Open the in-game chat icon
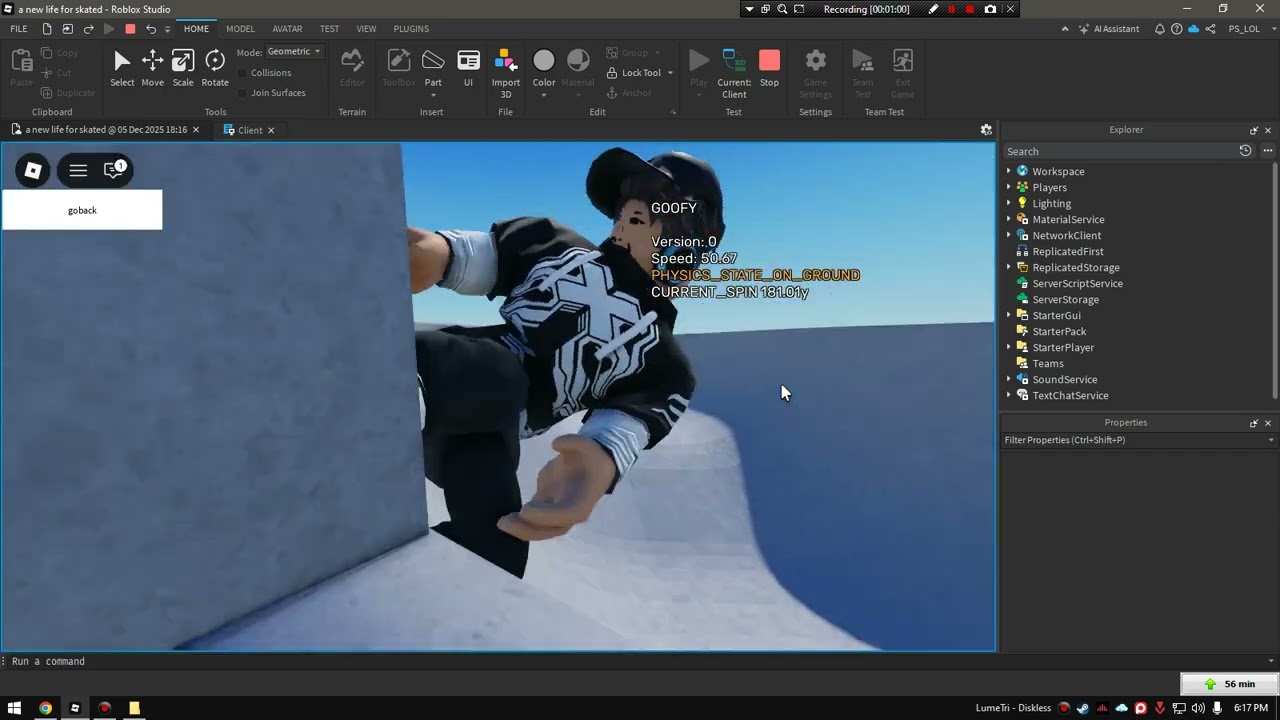The width and height of the screenshot is (1280, 720). click(114, 170)
